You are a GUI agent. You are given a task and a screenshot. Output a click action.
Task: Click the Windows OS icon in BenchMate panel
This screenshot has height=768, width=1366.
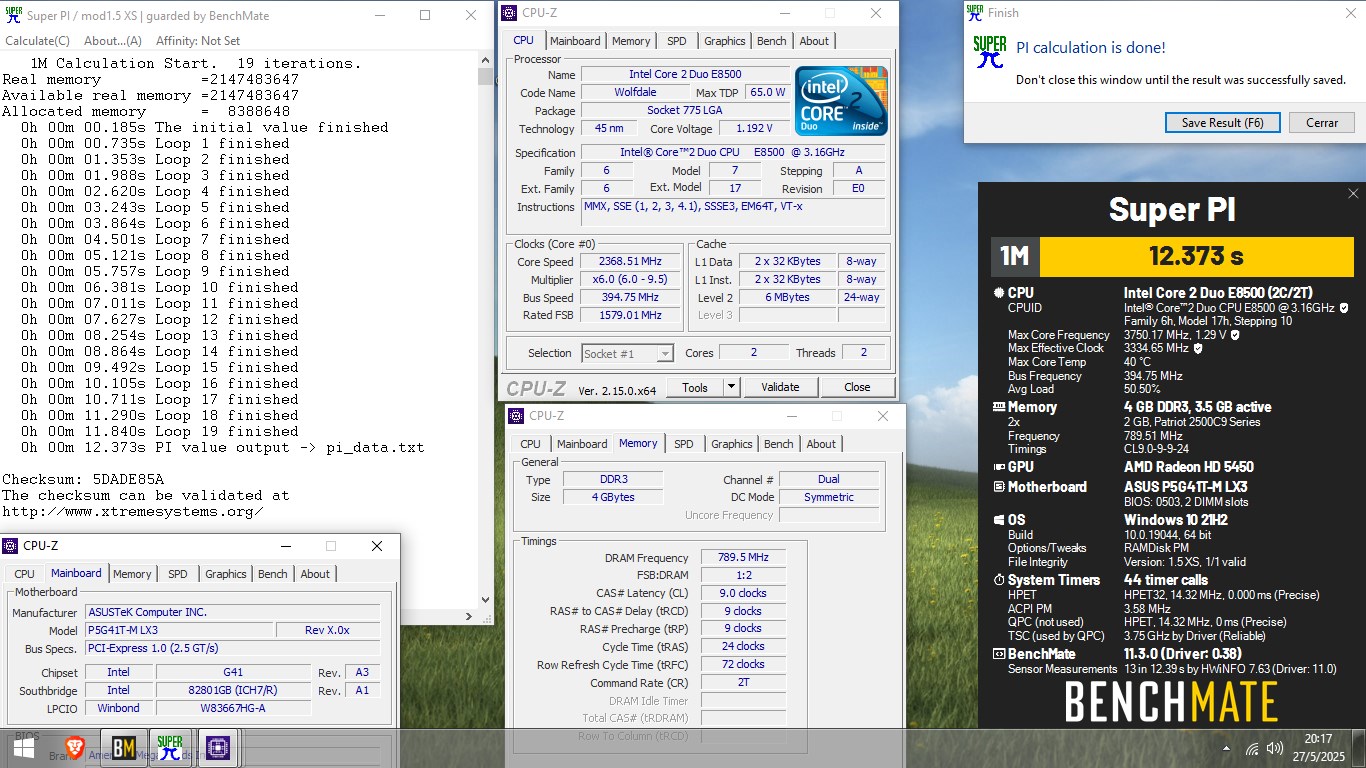(998, 520)
